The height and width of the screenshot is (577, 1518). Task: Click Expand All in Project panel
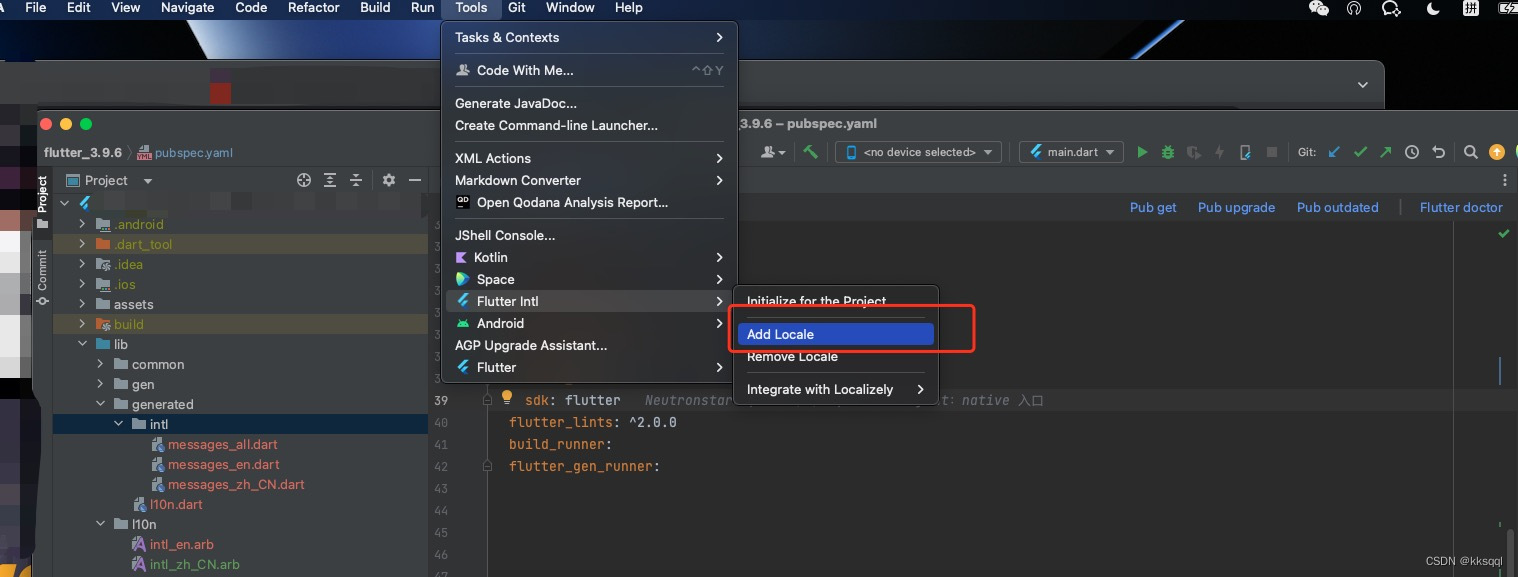point(330,180)
